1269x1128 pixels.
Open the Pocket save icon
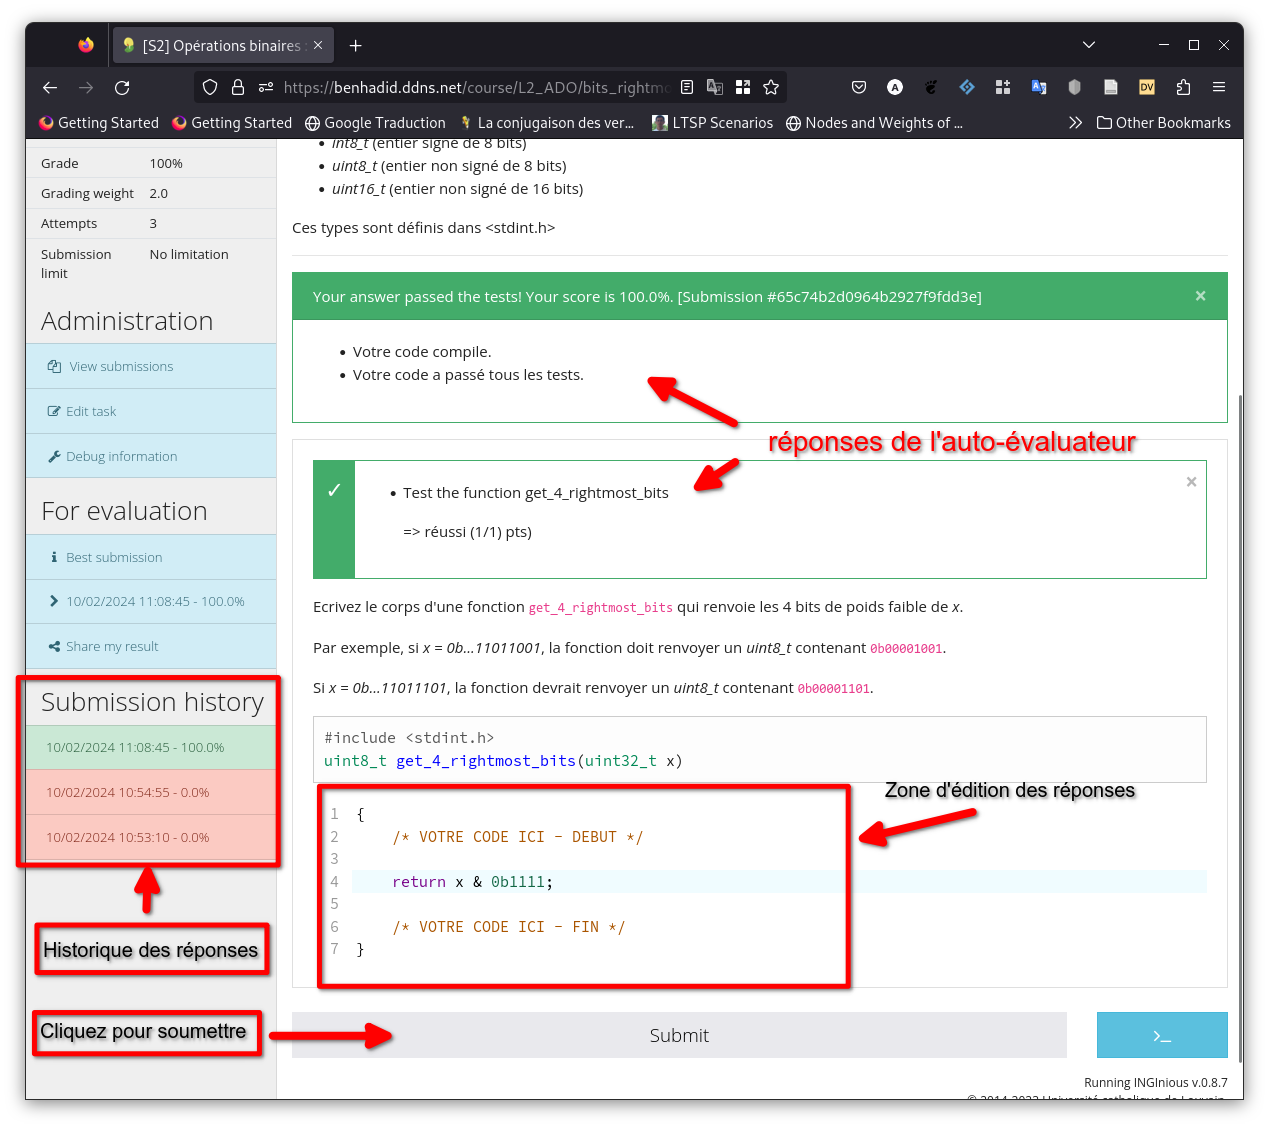tap(859, 88)
